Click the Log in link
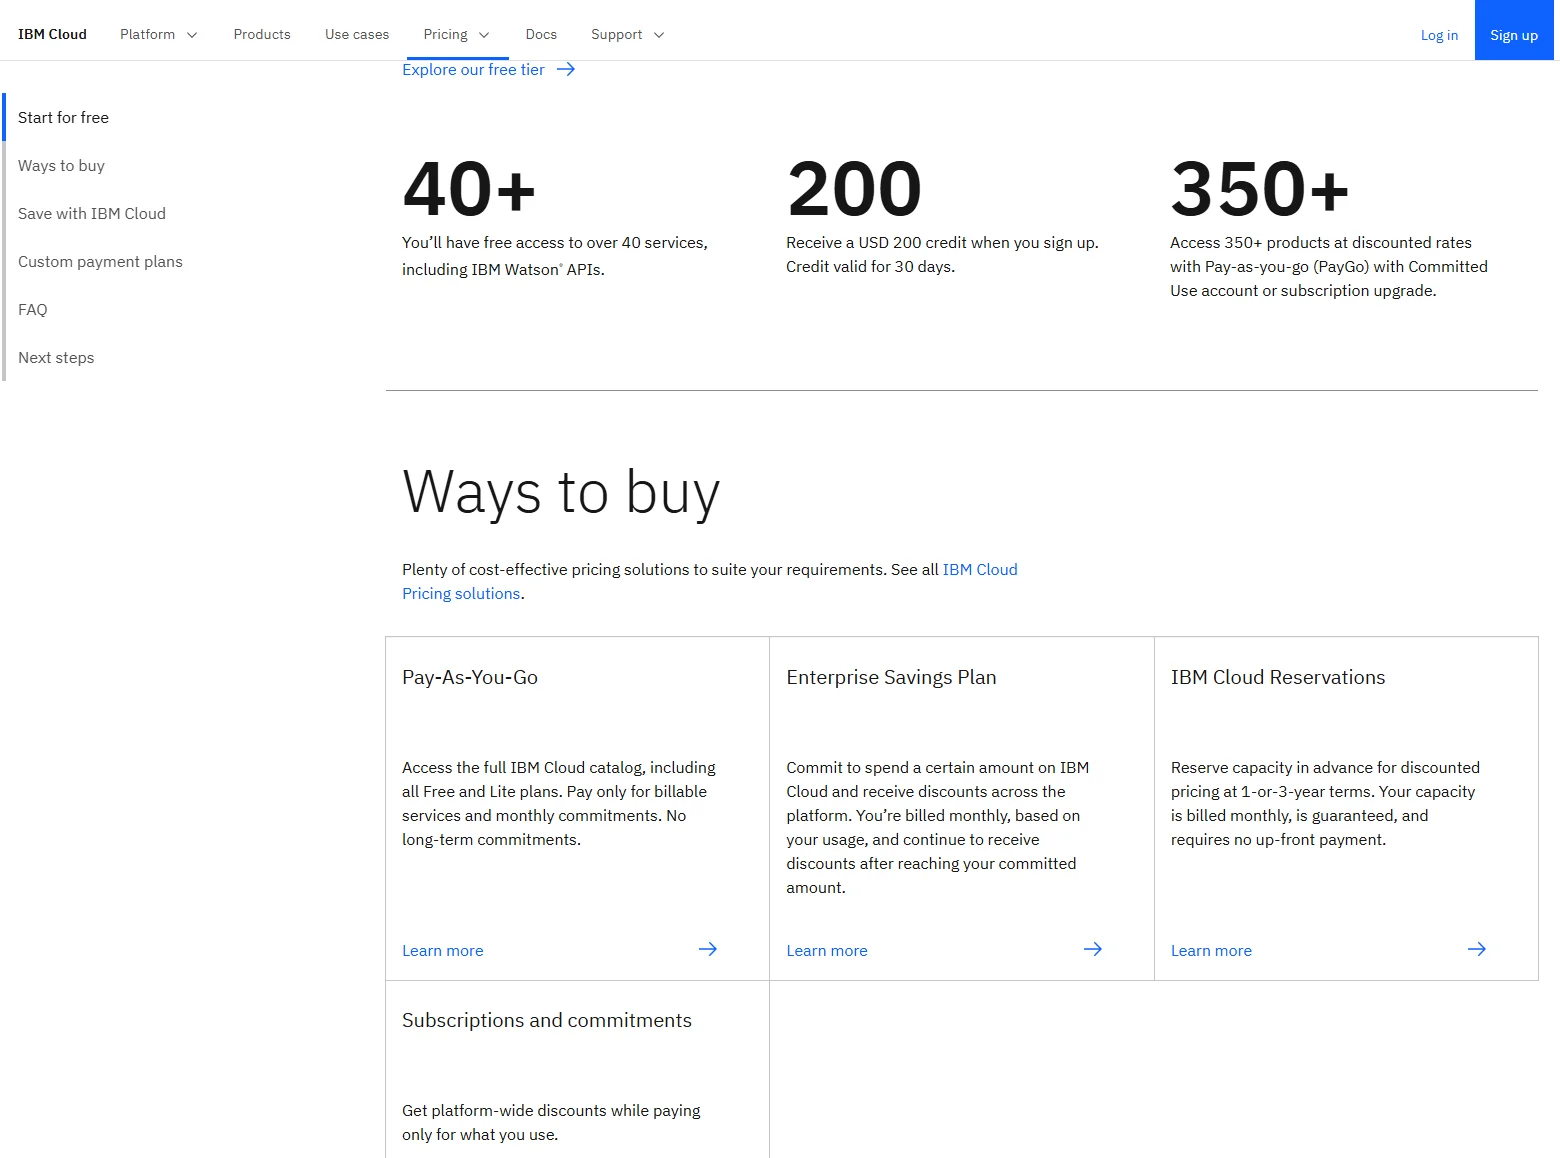Image resolution: width=1560 pixels, height=1158 pixels. pos(1439,35)
